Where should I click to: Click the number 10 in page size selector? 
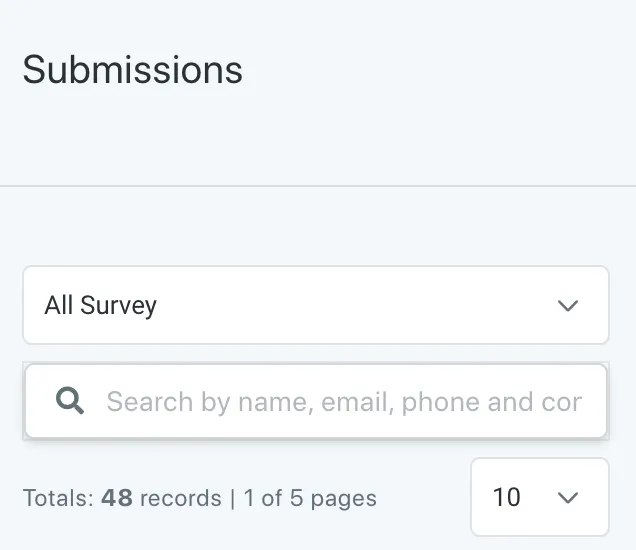pos(507,497)
